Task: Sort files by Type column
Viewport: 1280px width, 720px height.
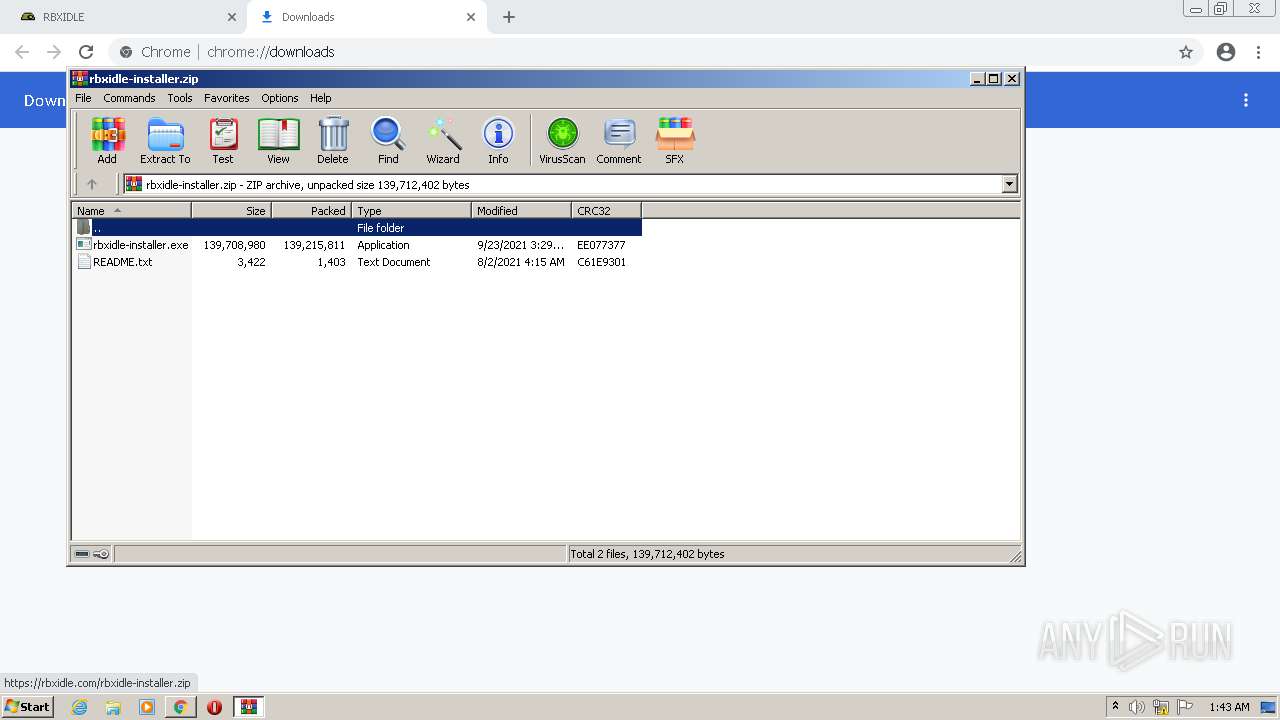Action: pyautogui.click(x=412, y=210)
